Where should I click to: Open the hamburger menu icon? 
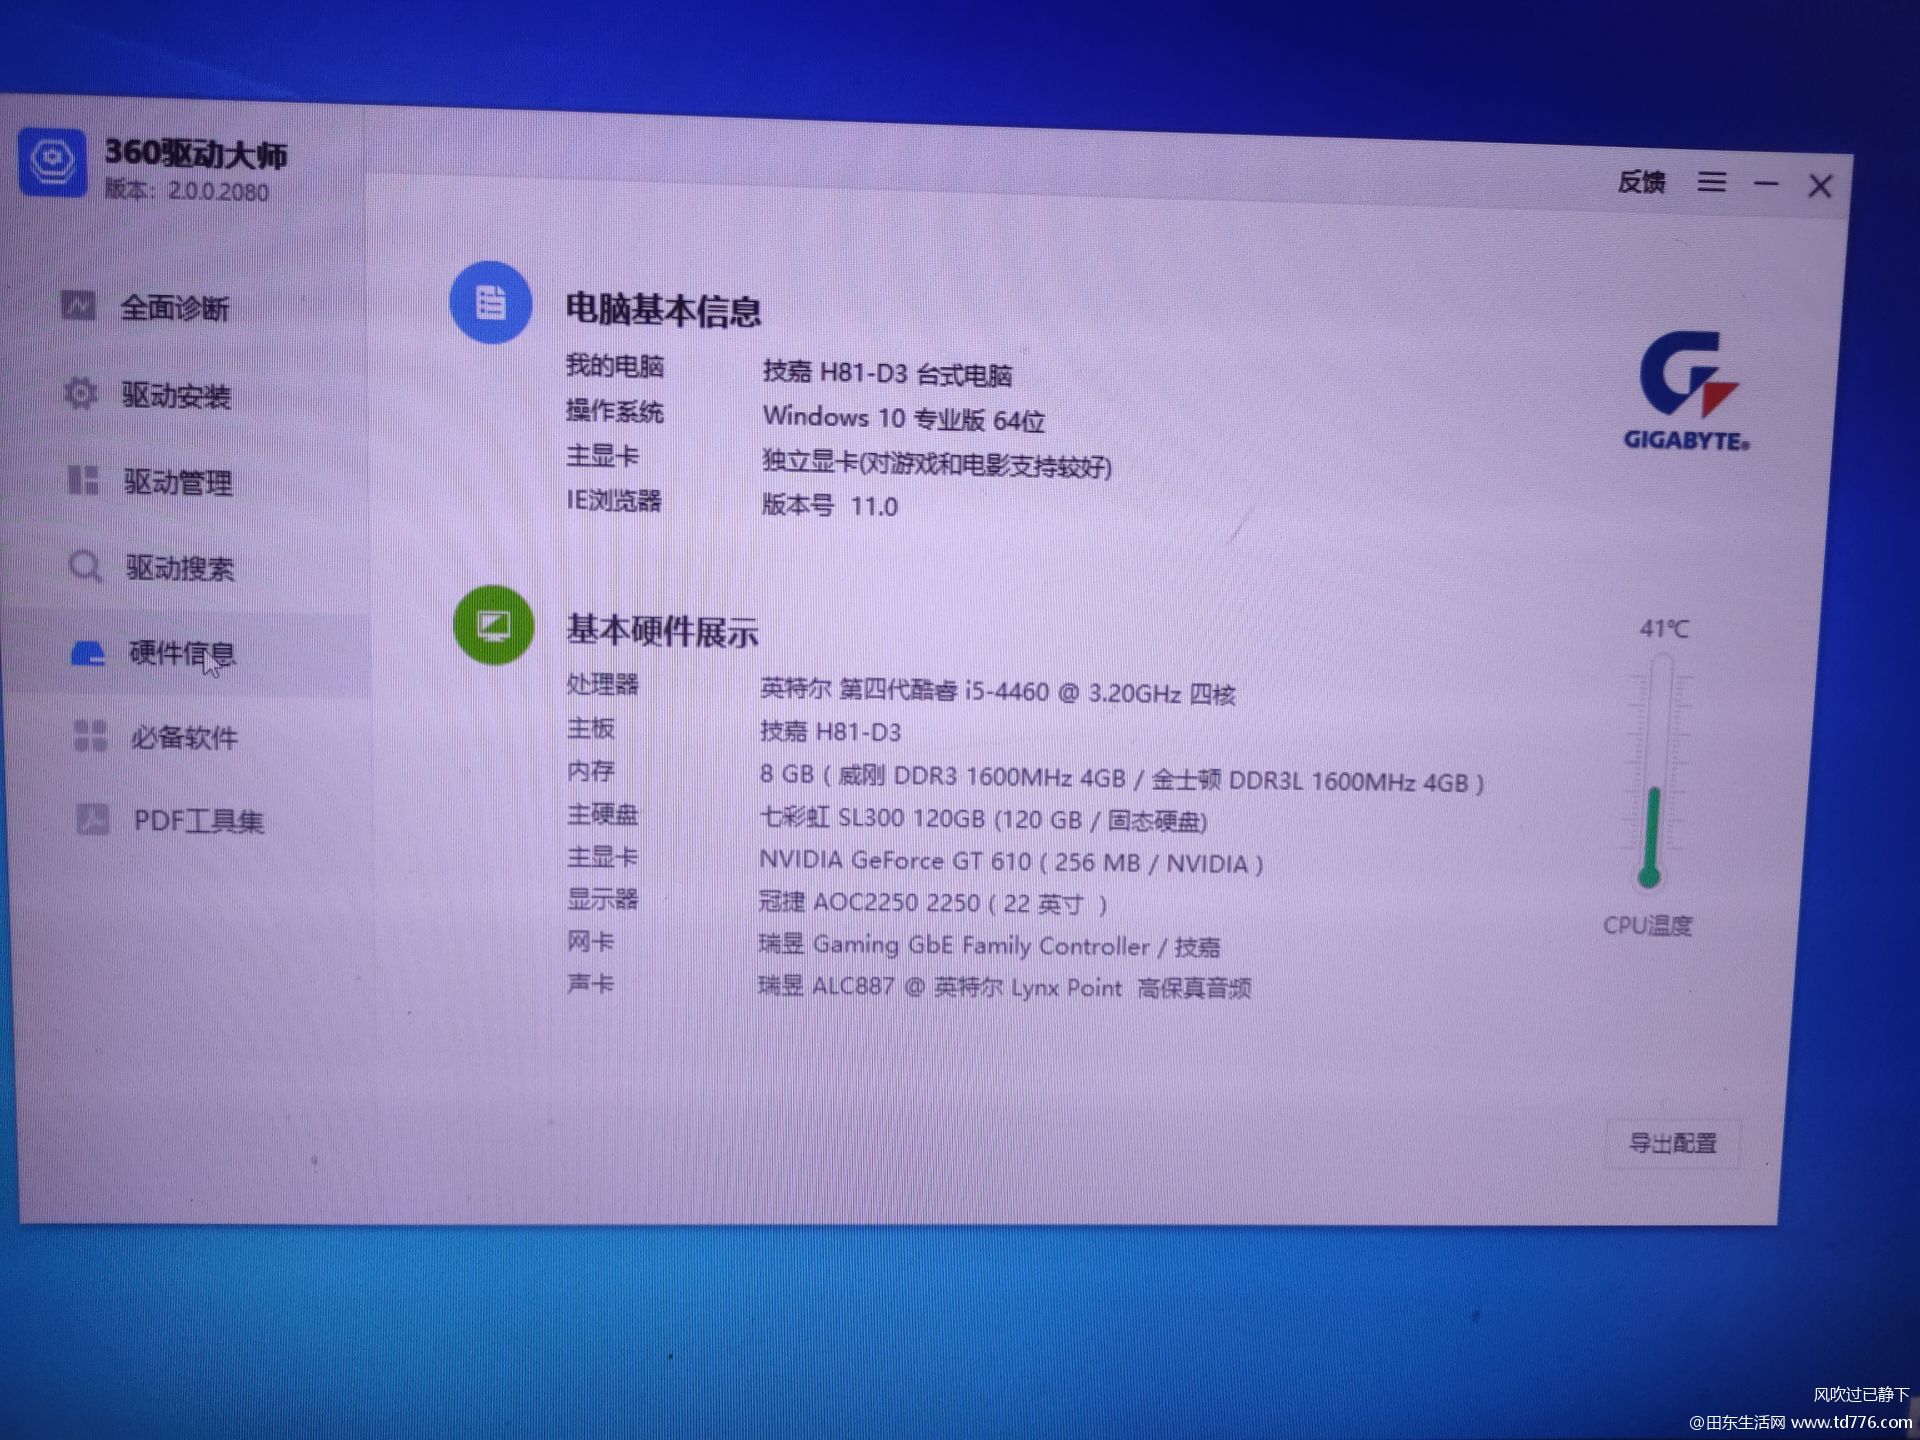point(1712,182)
